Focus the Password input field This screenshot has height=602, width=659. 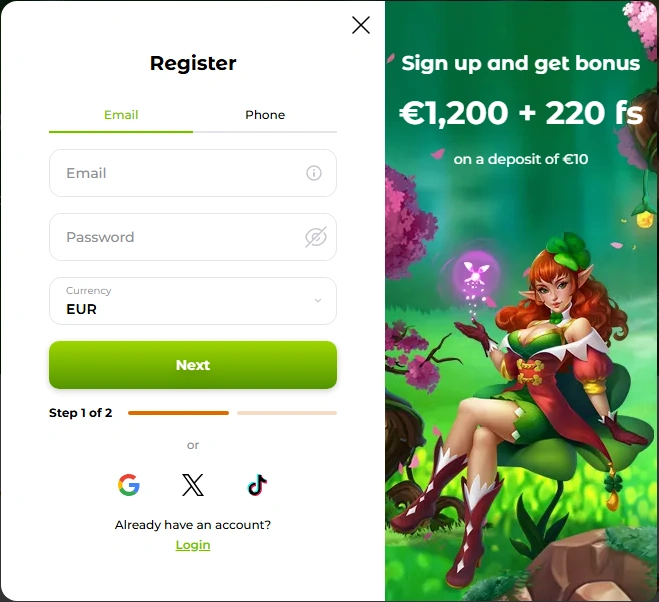[x=193, y=237]
